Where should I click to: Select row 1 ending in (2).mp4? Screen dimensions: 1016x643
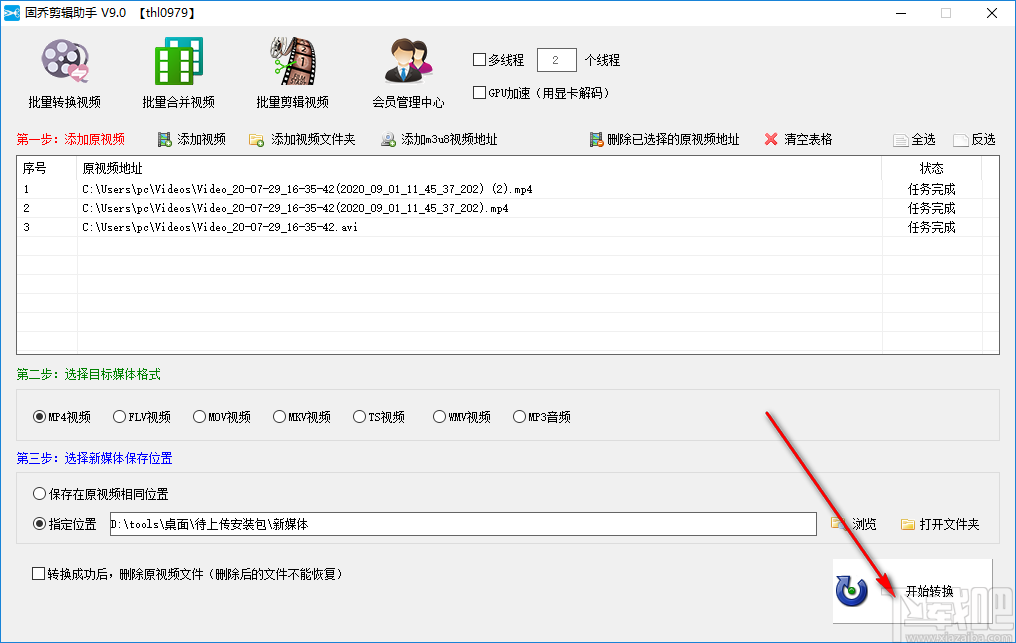click(x=507, y=189)
